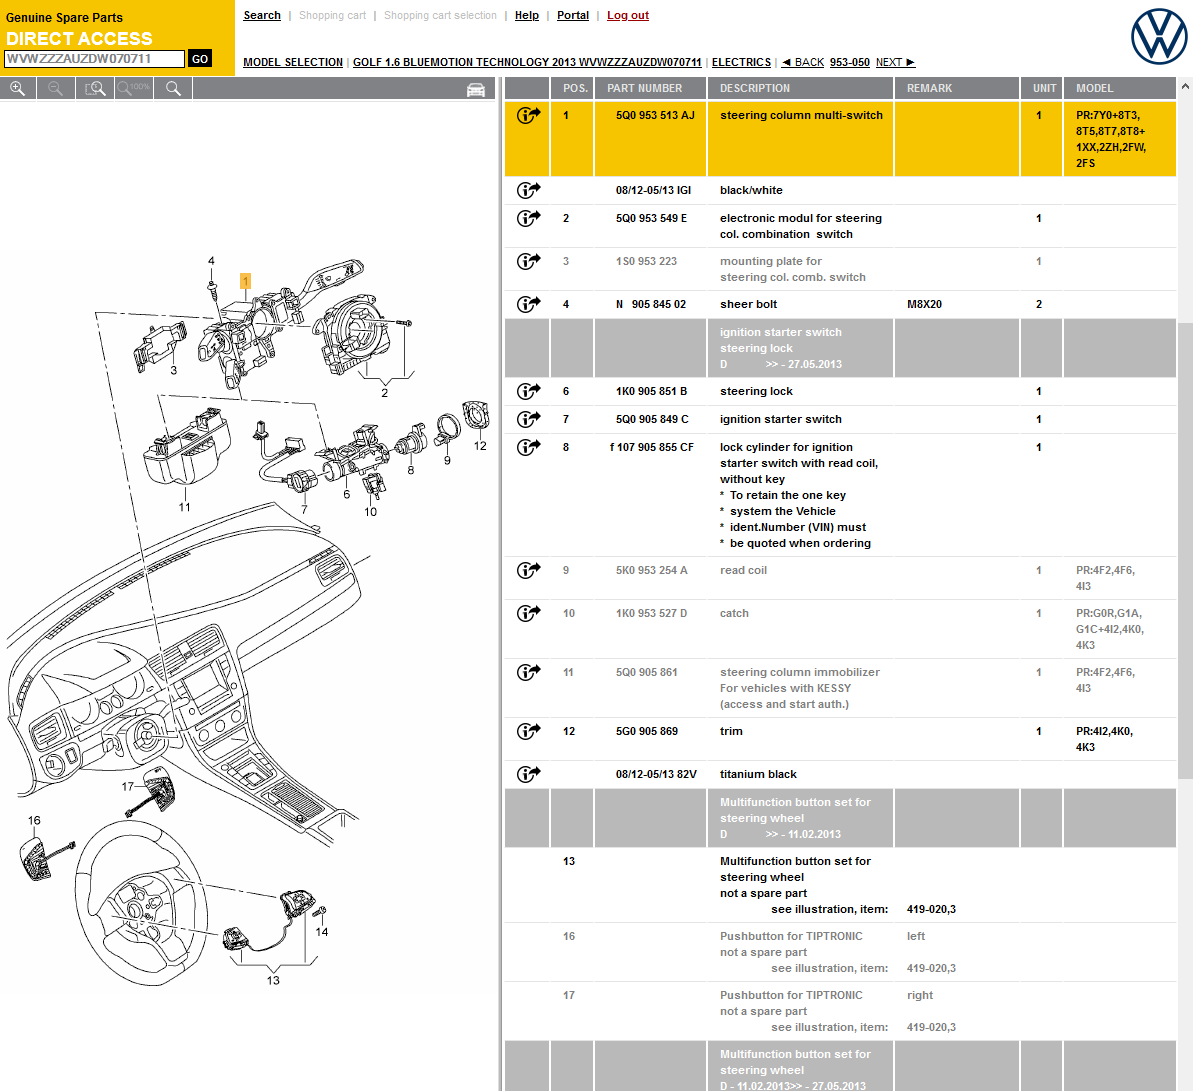The image size is (1193, 1091).
Task: Click part number 5Q0 953 513 AJ
Action: tap(655, 115)
